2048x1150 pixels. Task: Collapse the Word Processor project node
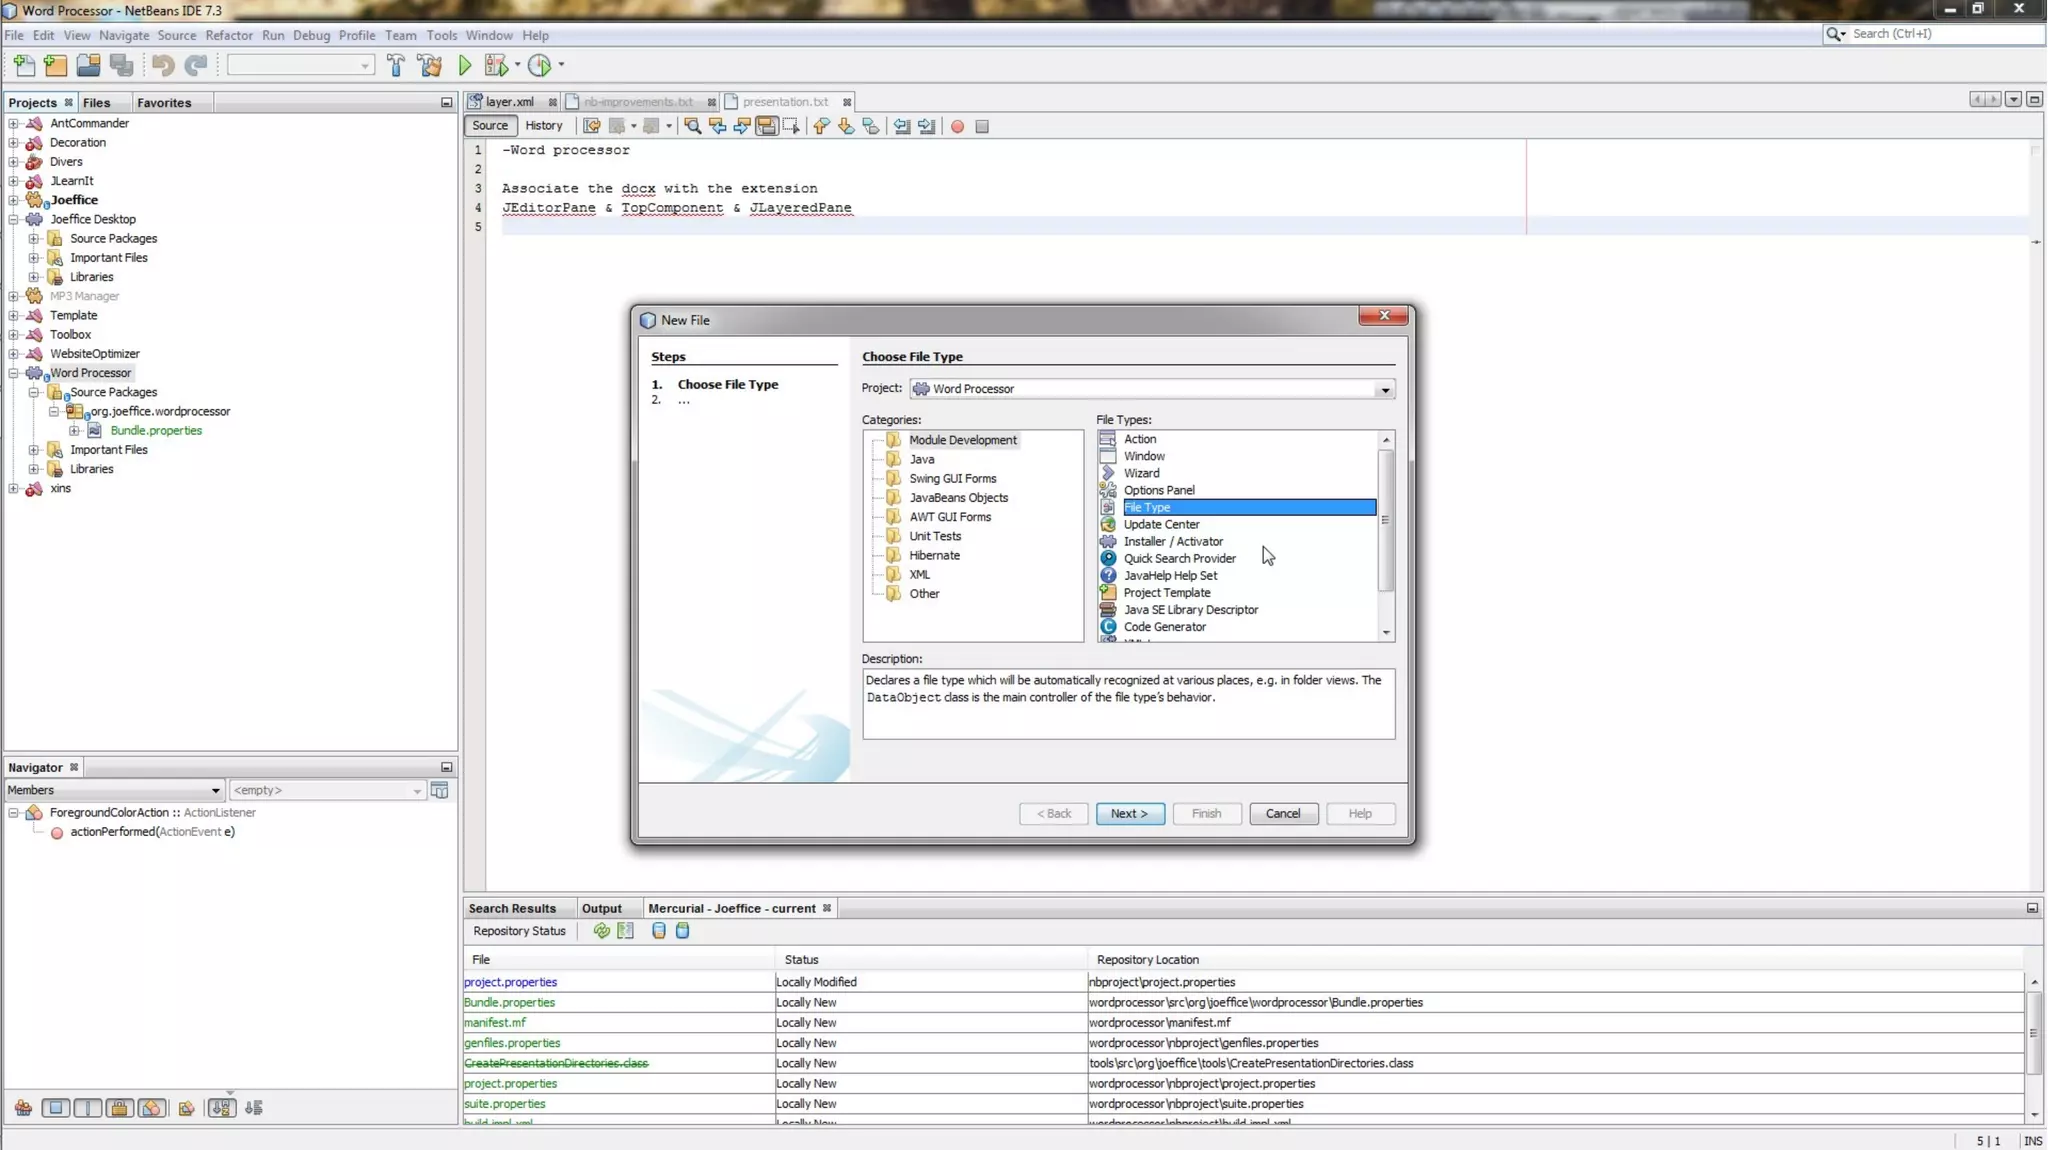14,373
